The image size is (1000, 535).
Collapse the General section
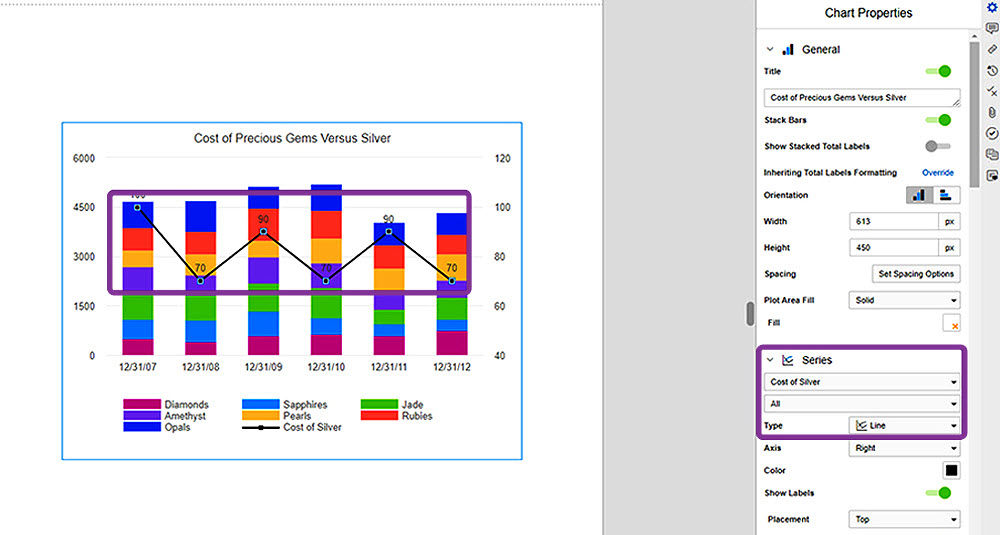pyautogui.click(x=770, y=49)
